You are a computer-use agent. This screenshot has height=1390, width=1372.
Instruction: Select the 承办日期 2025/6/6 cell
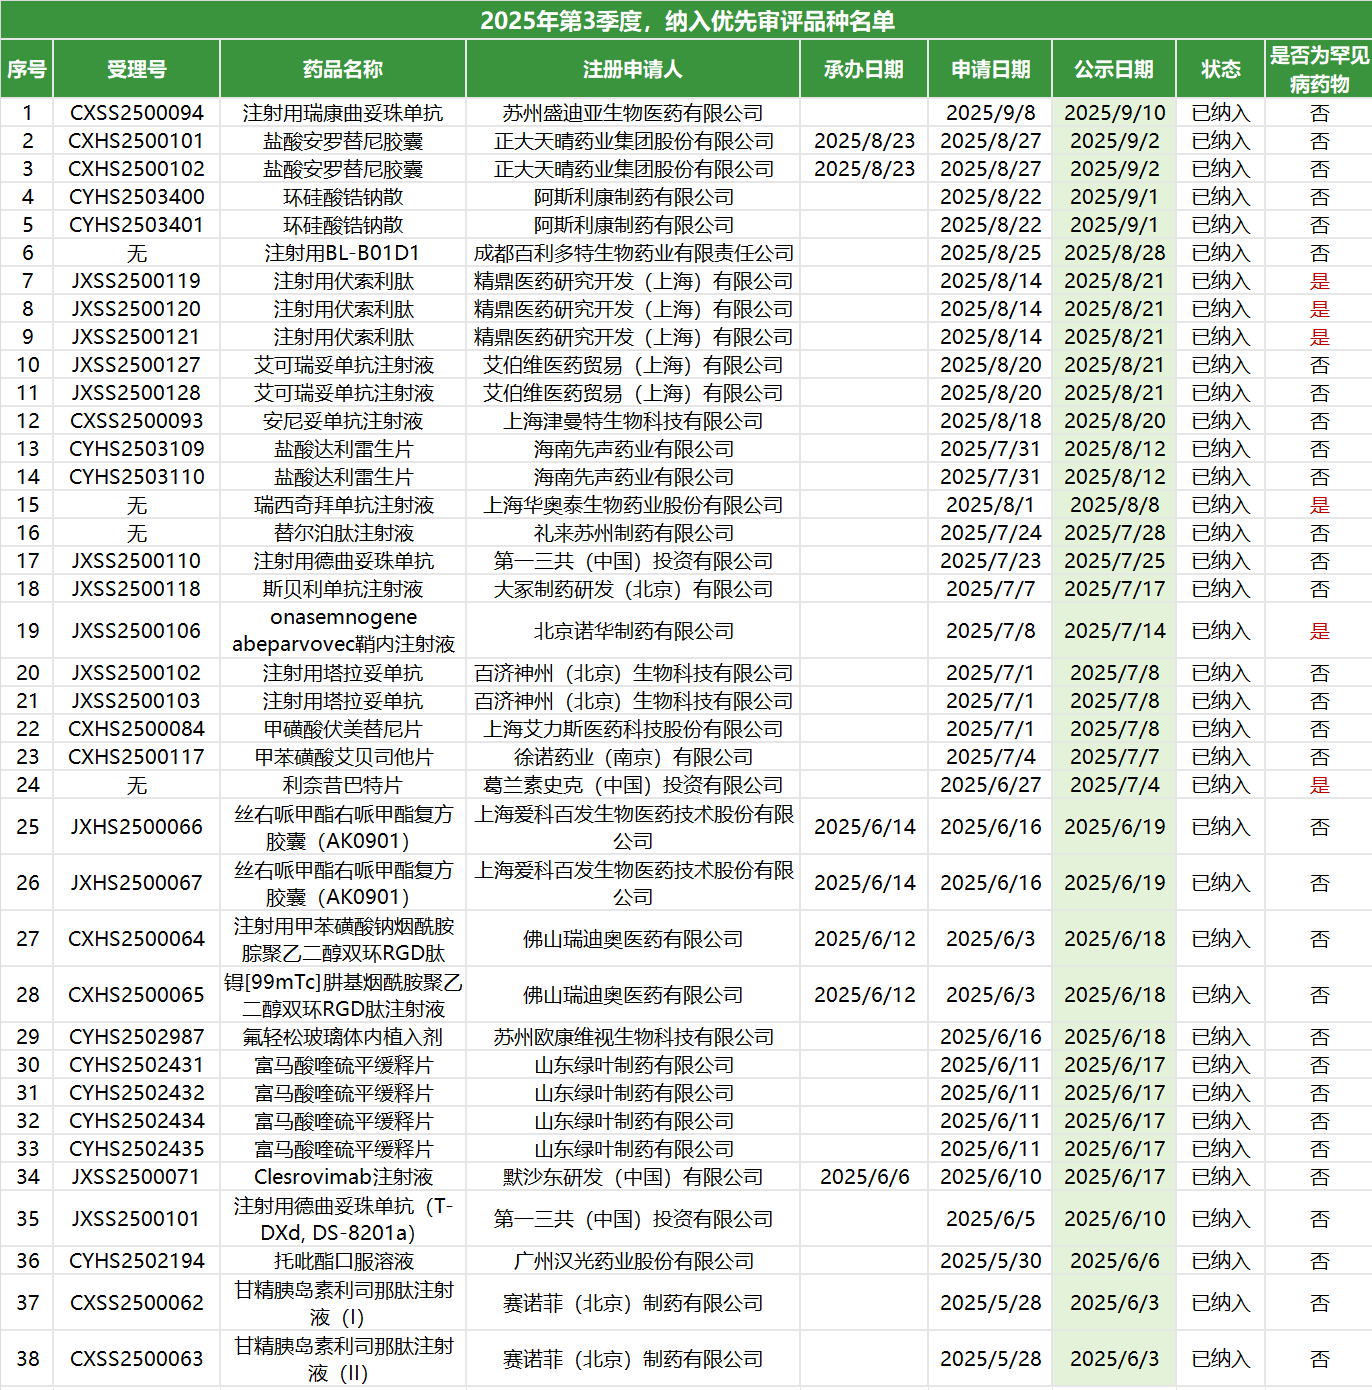coord(864,1177)
